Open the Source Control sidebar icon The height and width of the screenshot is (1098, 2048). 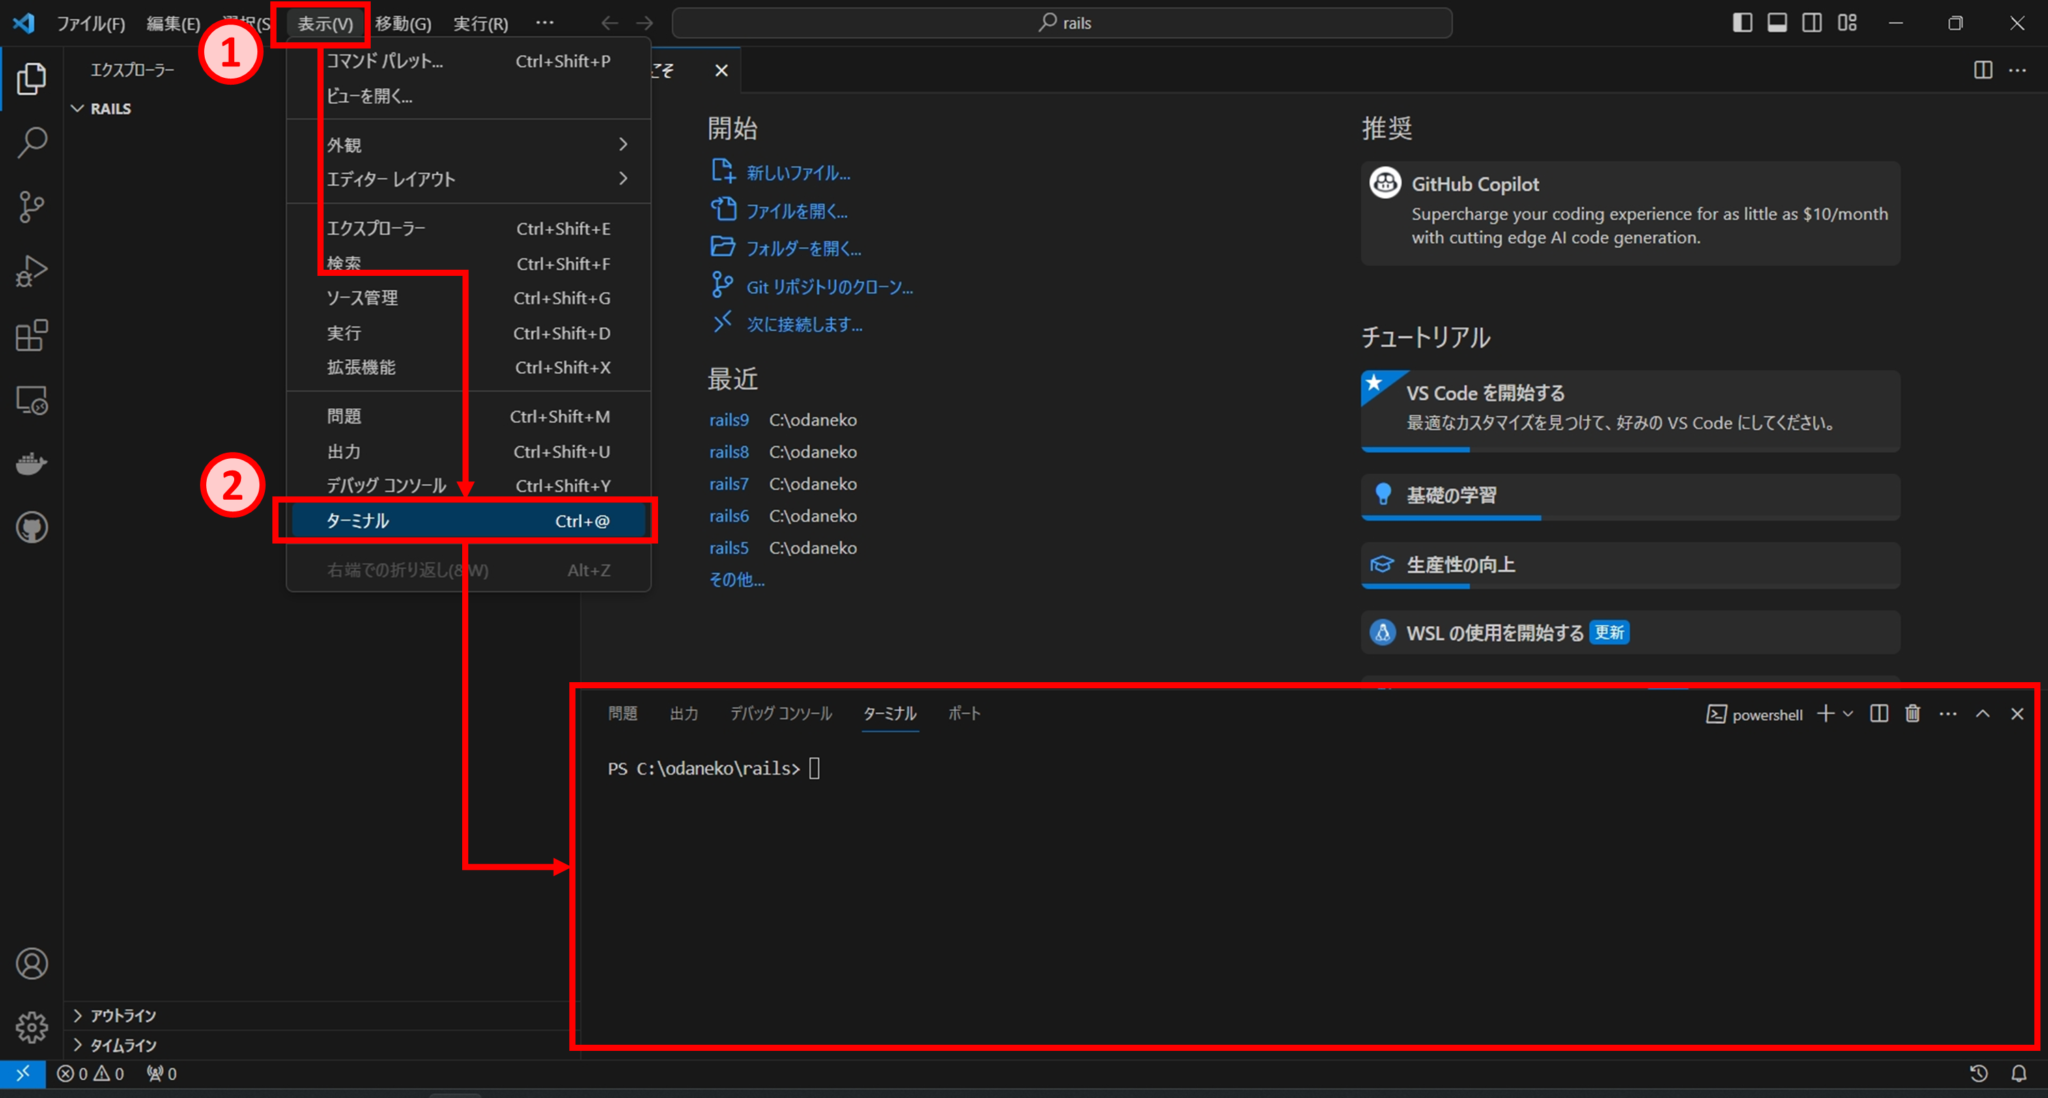click(x=31, y=207)
